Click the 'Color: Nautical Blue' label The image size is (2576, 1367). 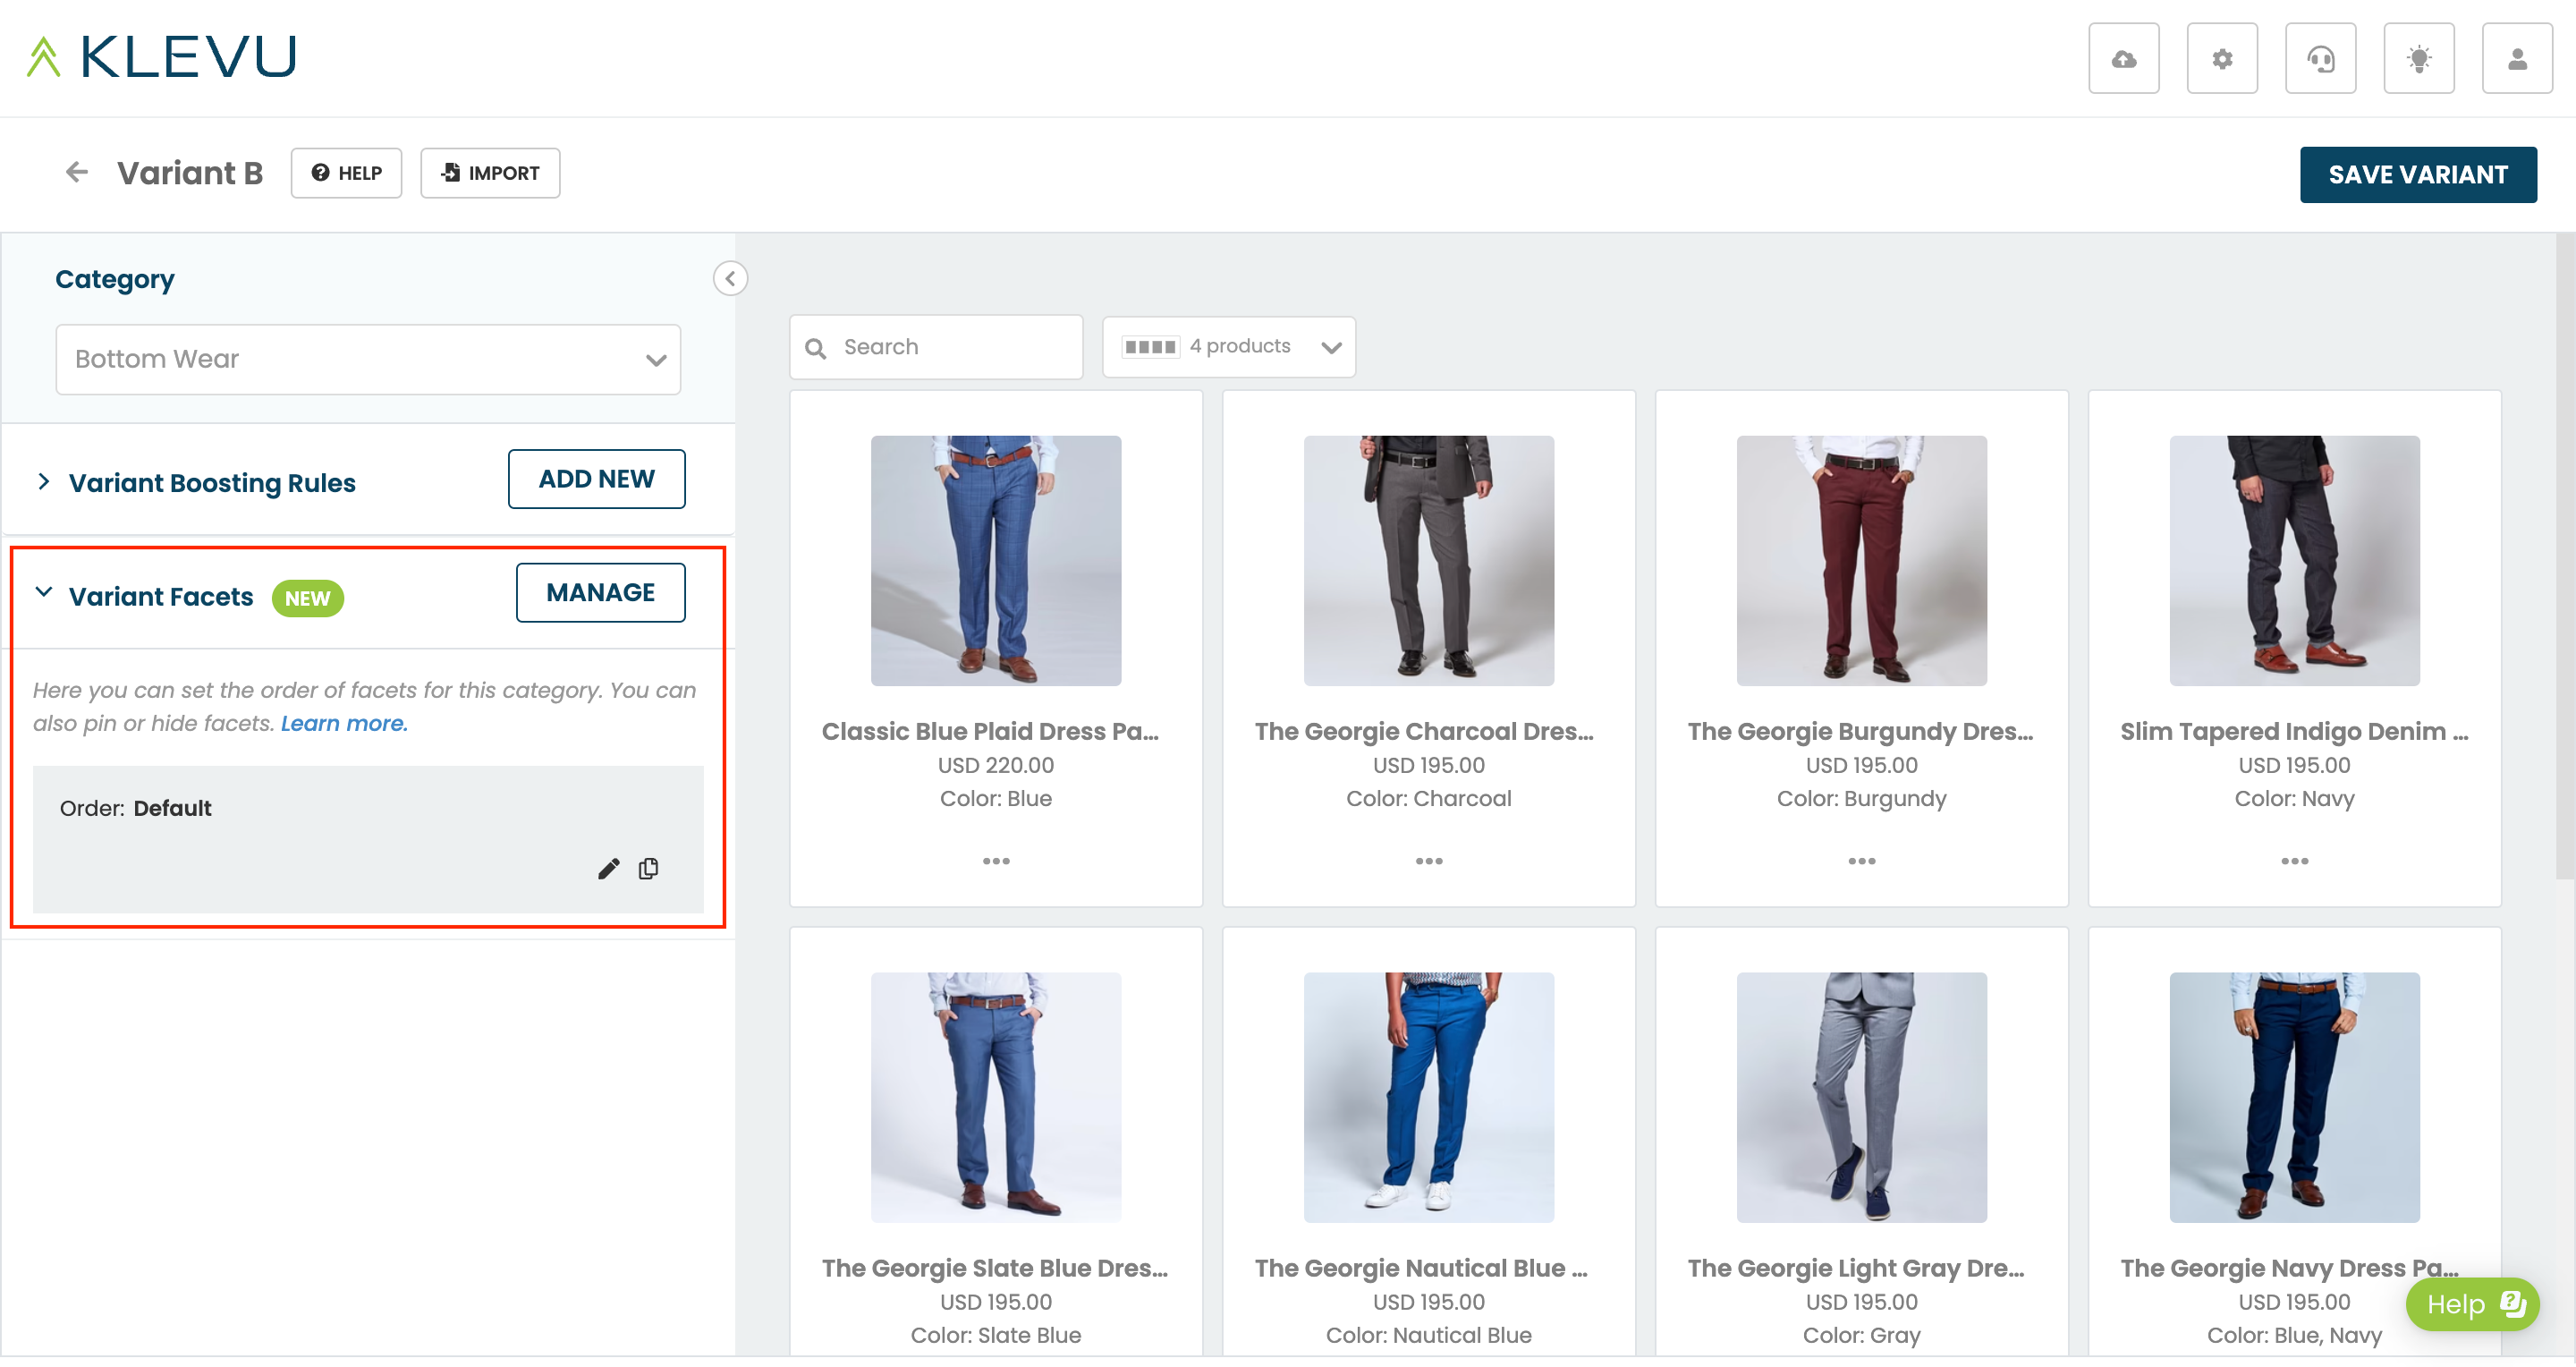pos(1429,1335)
